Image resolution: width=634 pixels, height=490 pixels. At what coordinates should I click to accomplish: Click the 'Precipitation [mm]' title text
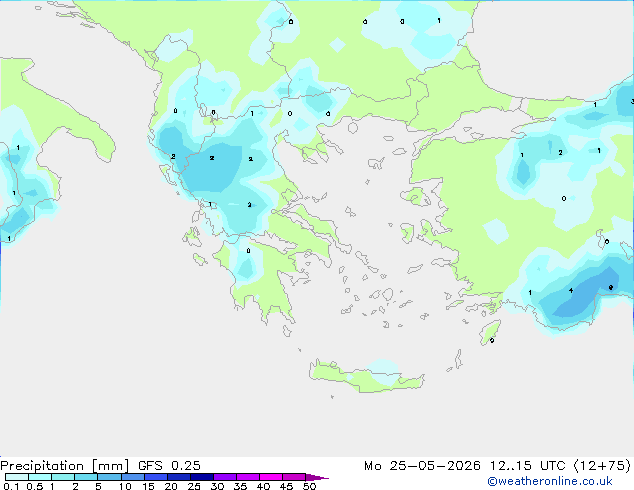(x=65, y=466)
